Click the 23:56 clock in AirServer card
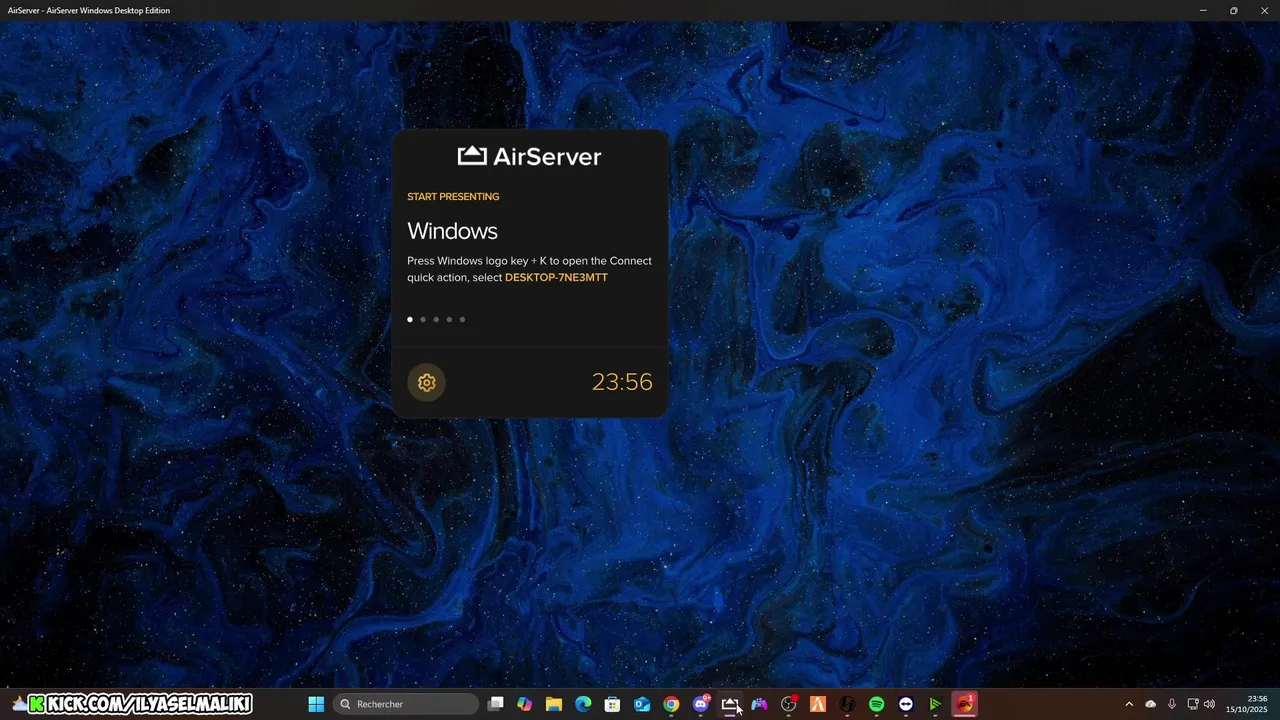 pos(622,382)
